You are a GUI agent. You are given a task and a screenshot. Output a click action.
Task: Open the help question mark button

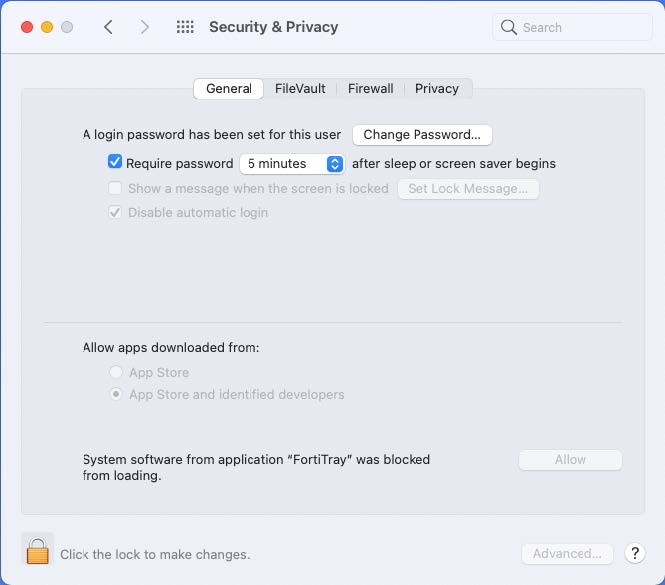pyautogui.click(x=634, y=553)
